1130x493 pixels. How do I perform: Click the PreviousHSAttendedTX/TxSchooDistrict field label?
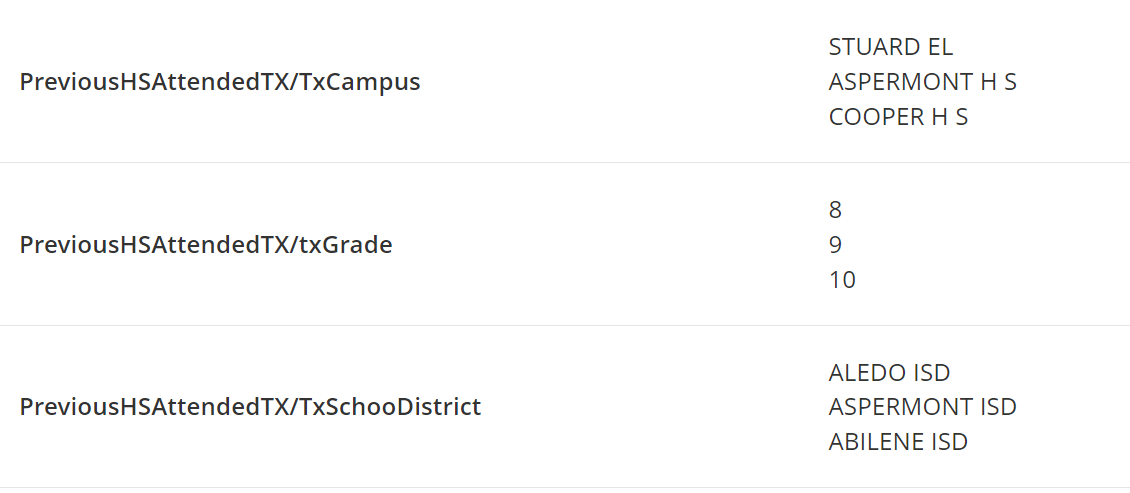(250, 407)
